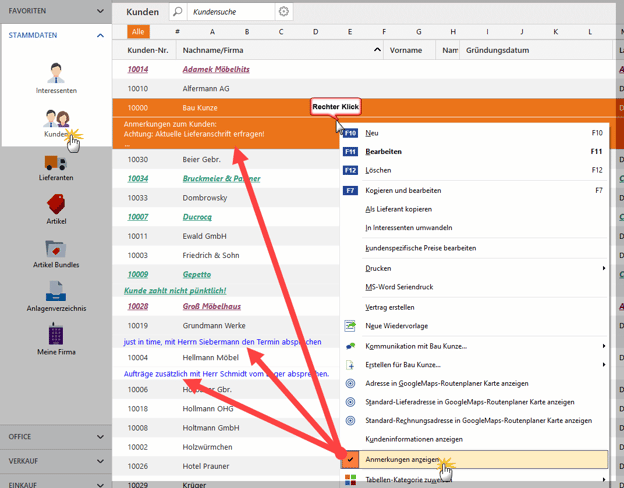
Task: Expand the FAVORITEN section
Action: click(100, 12)
